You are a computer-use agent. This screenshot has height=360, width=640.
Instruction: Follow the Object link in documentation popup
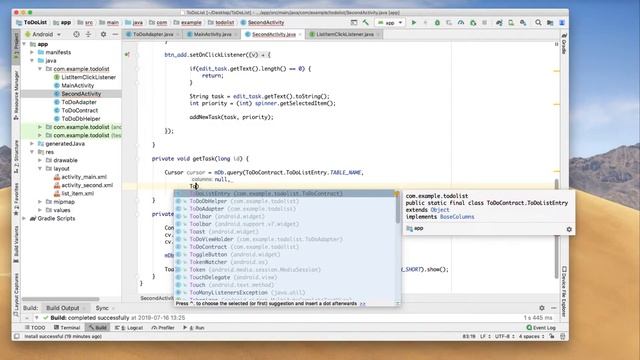coord(440,210)
